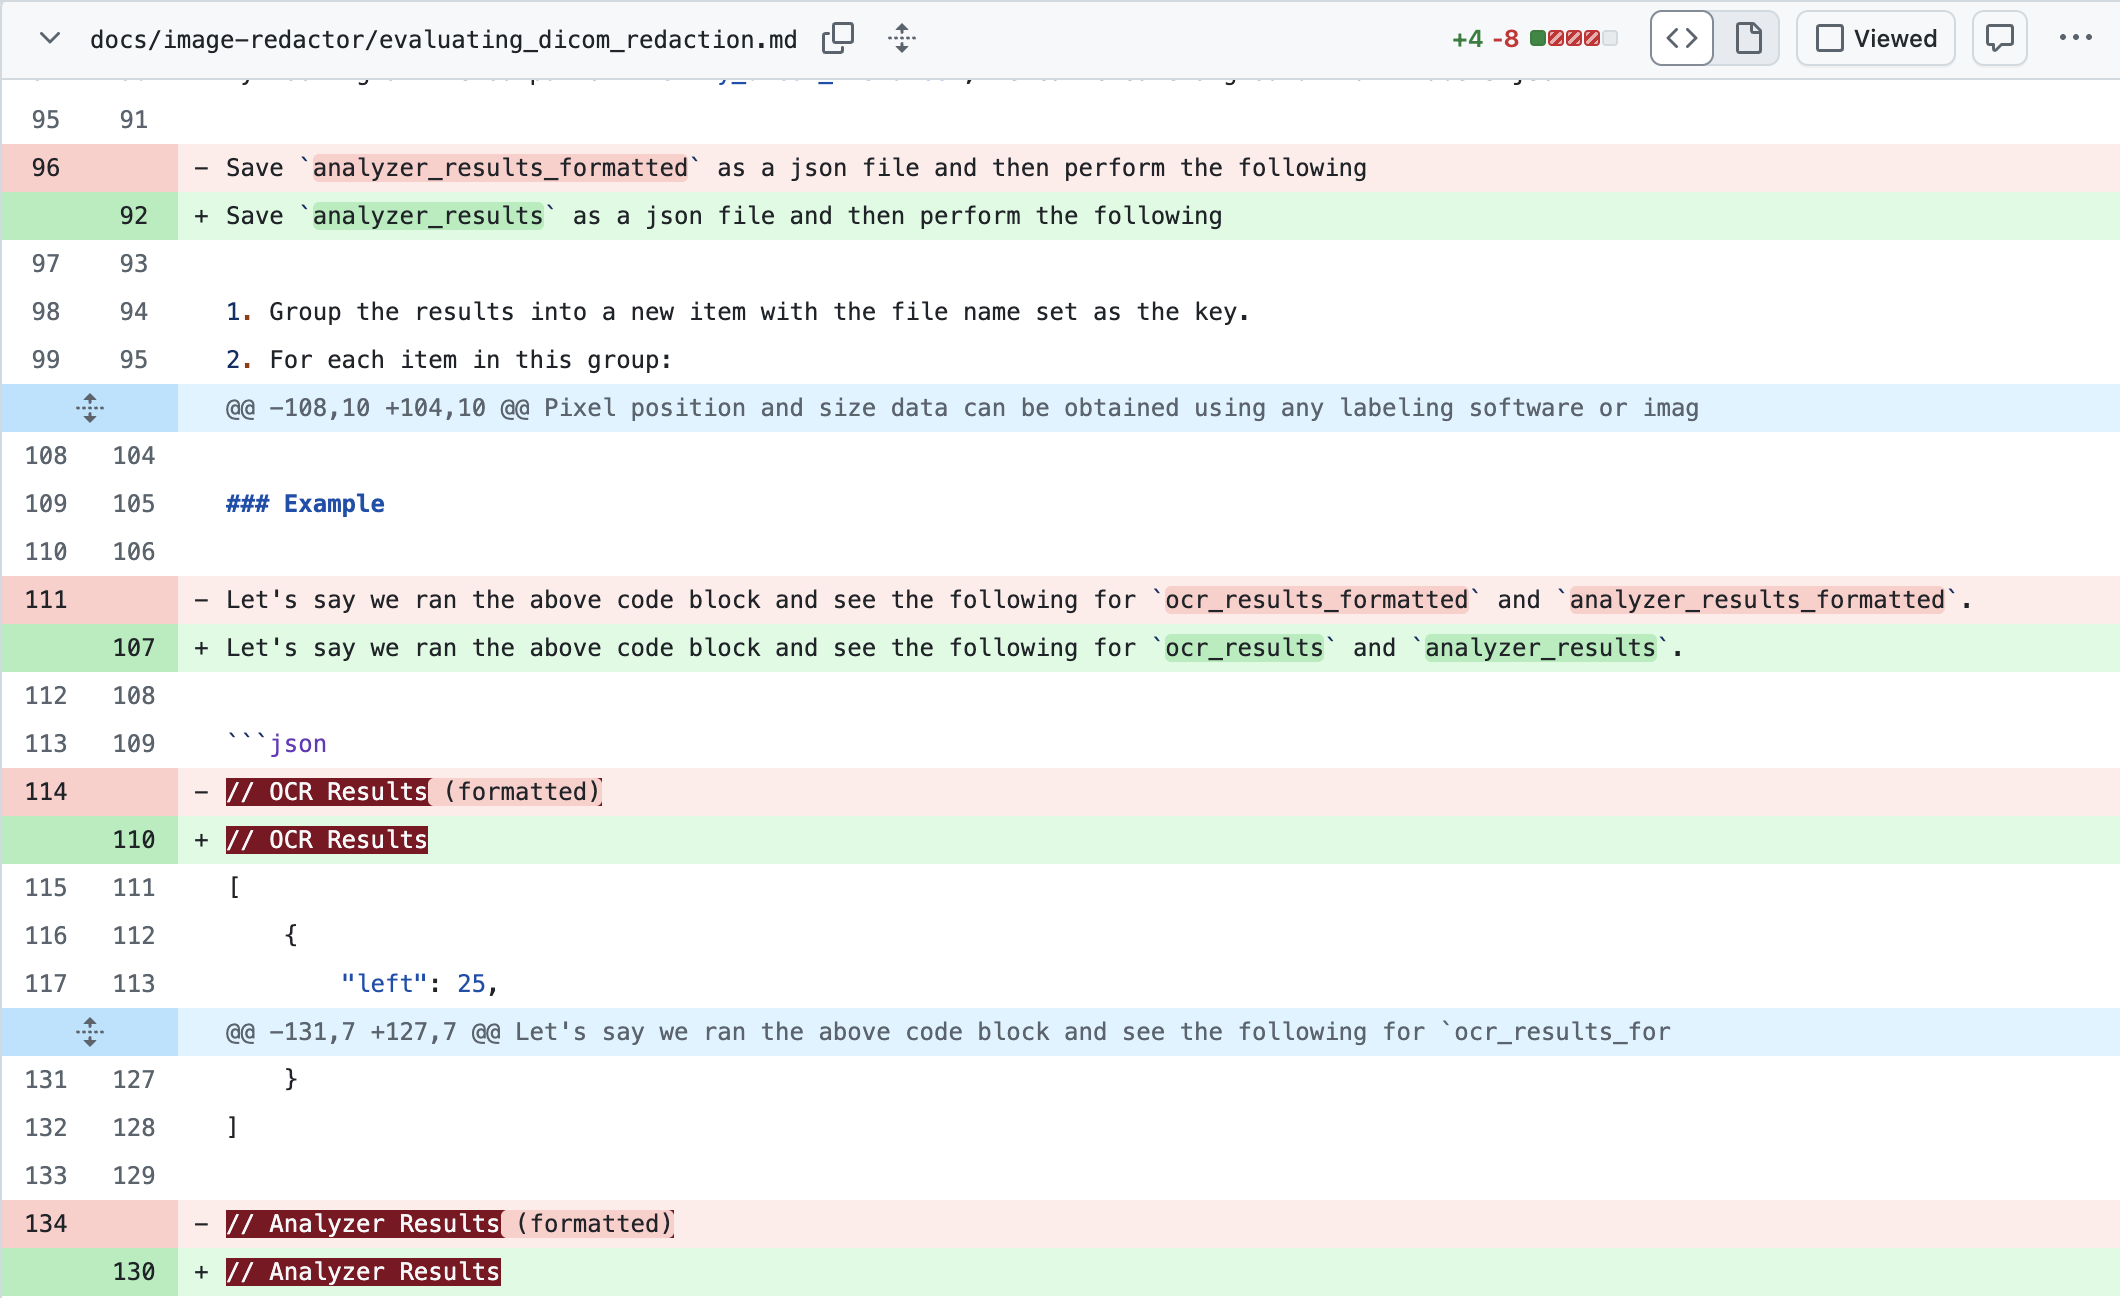Open the three-dot file options menu
The height and width of the screenshot is (1298, 2120).
[2076, 39]
